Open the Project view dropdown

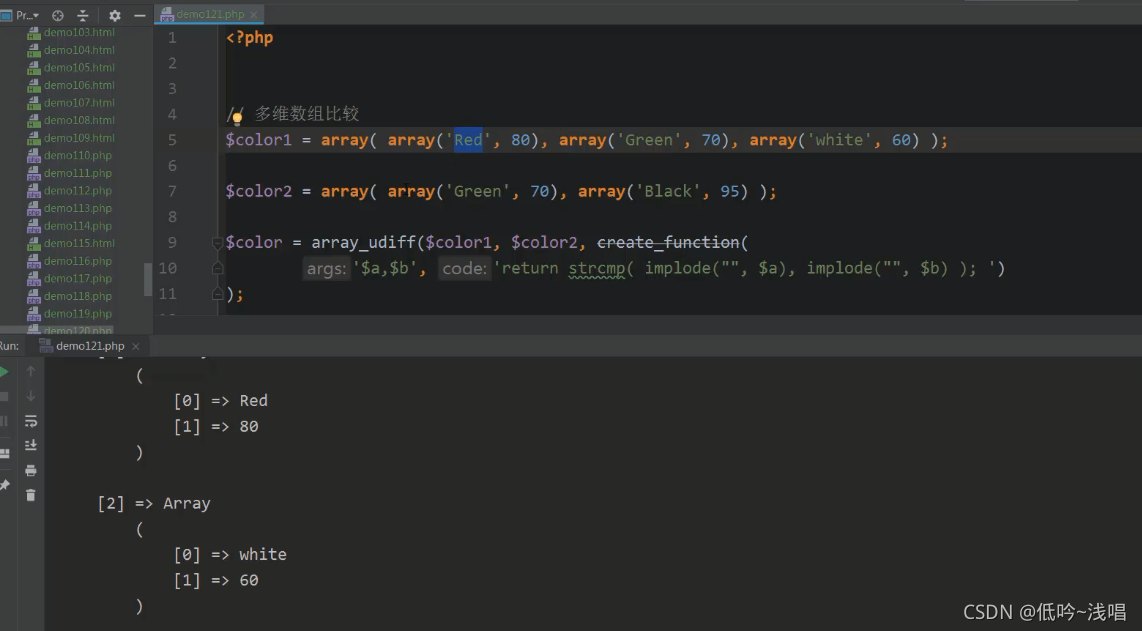click(x=25, y=15)
